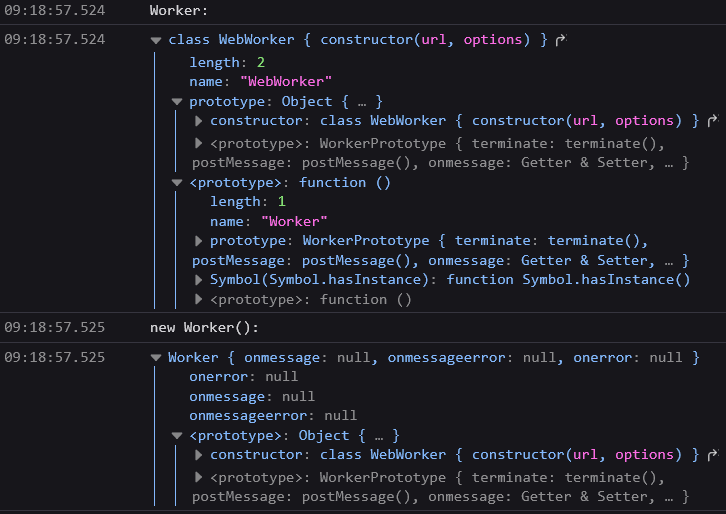Select the 'name: "WebWorker"' property row
The image size is (726, 514).
coord(261,82)
